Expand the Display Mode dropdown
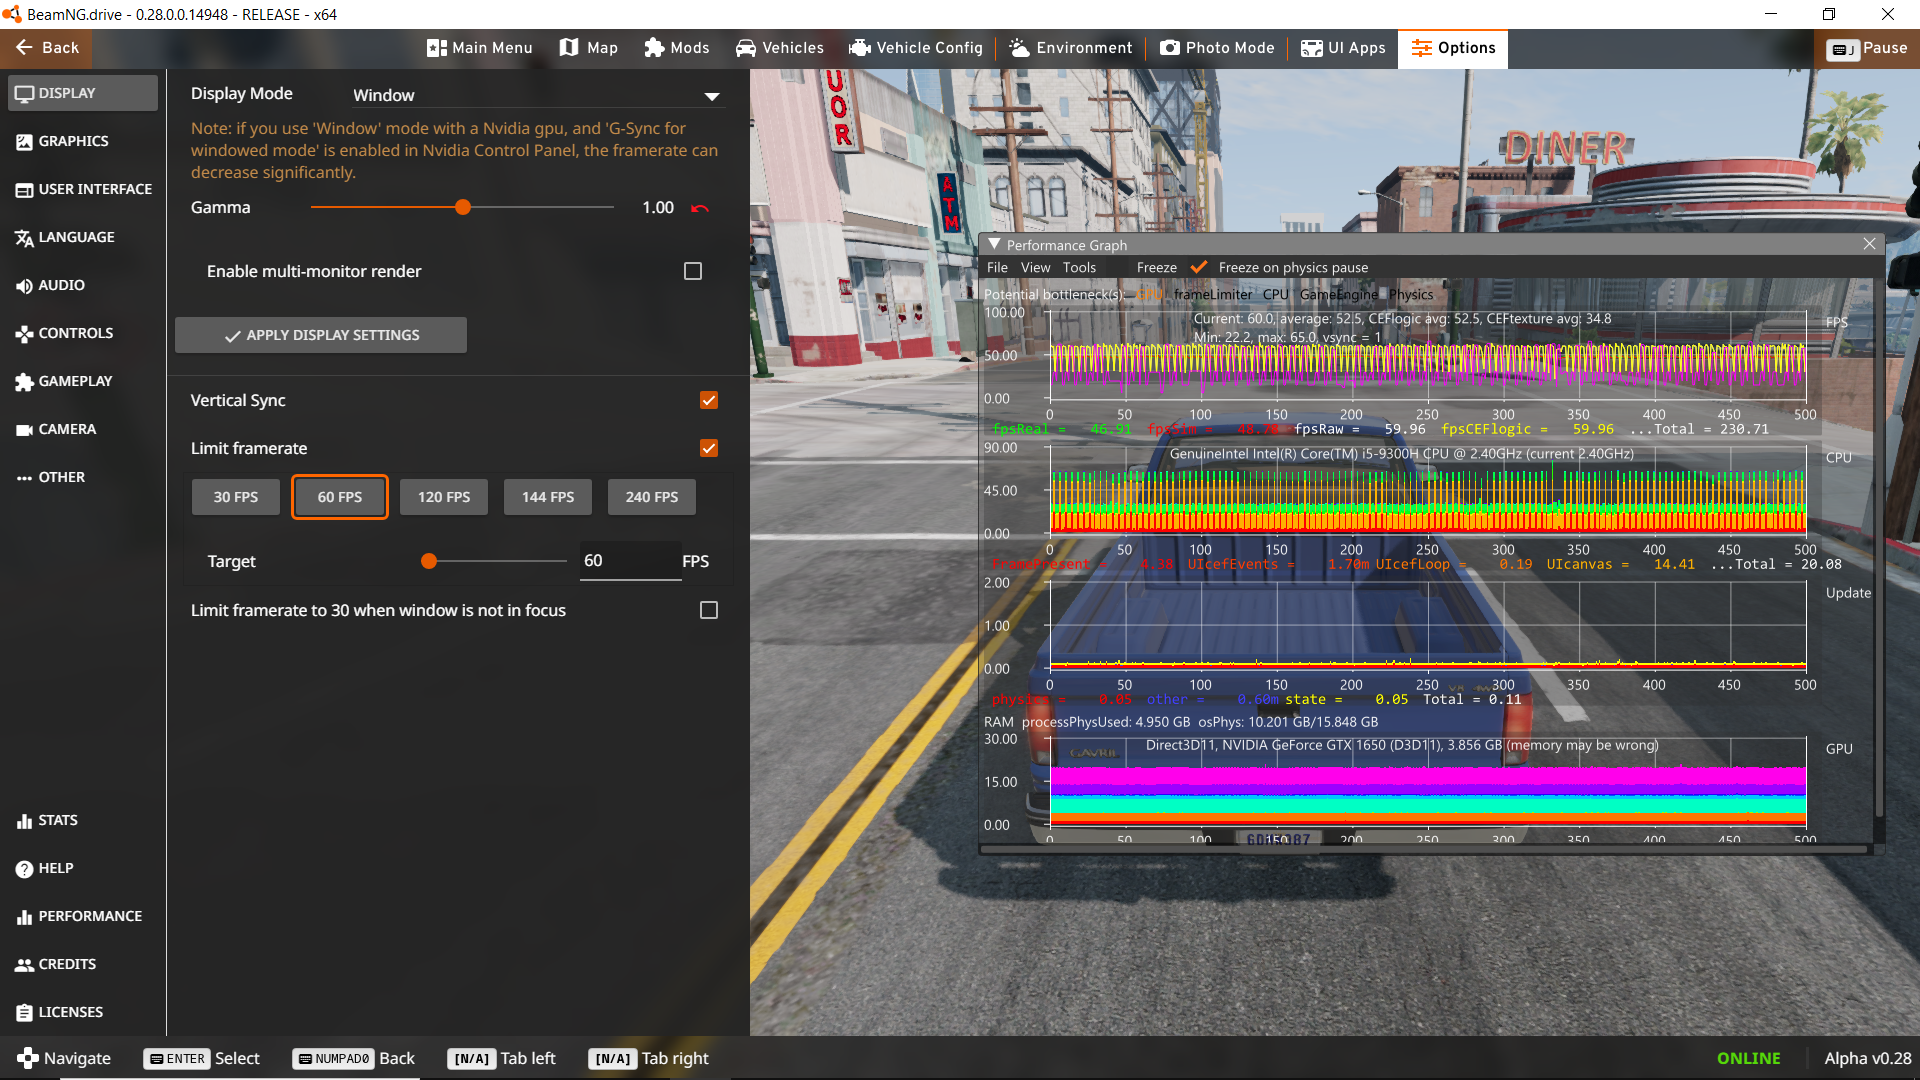1920x1080 pixels. click(x=712, y=96)
